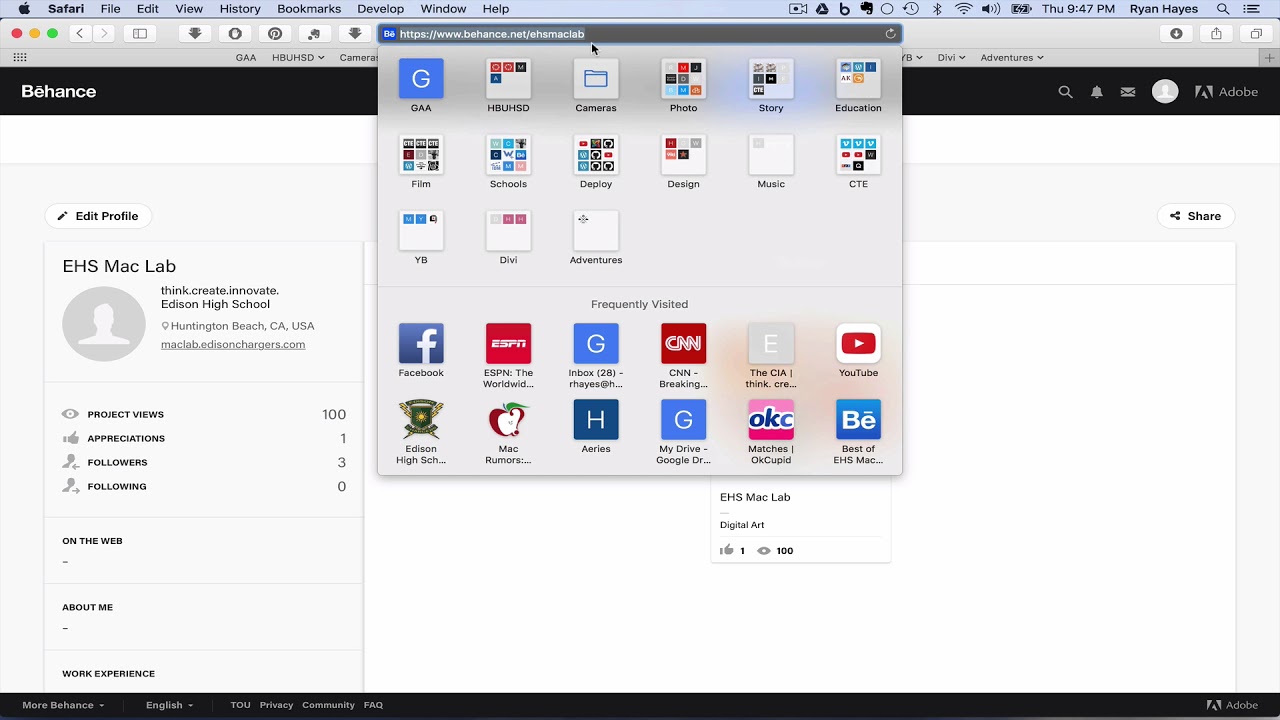
Task: Open YouTube from Frequently Visited
Action: (858, 344)
